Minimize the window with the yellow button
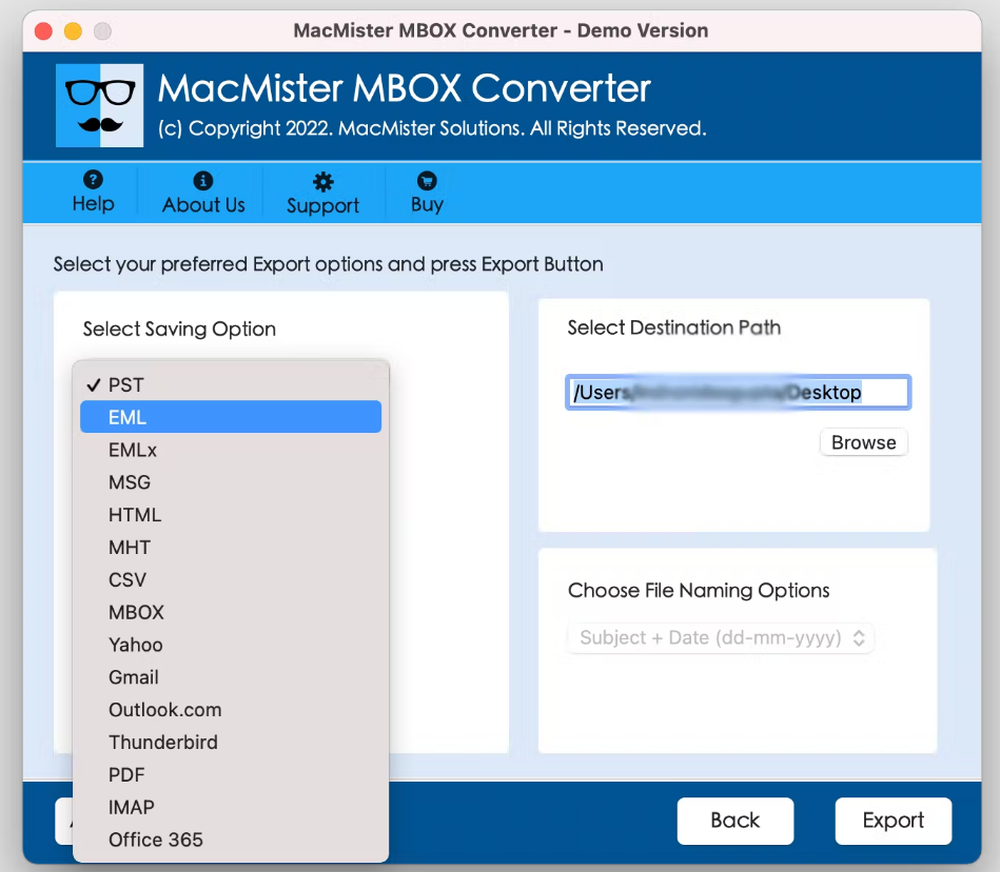The width and height of the screenshot is (1000, 872). [73, 31]
